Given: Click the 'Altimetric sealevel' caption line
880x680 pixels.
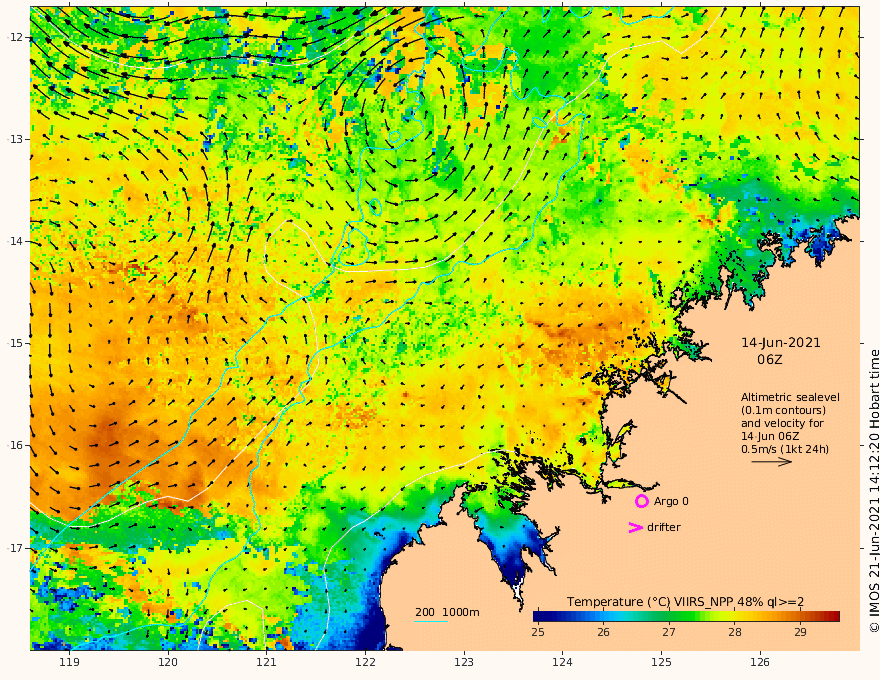Looking at the screenshot, I should [790, 397].
